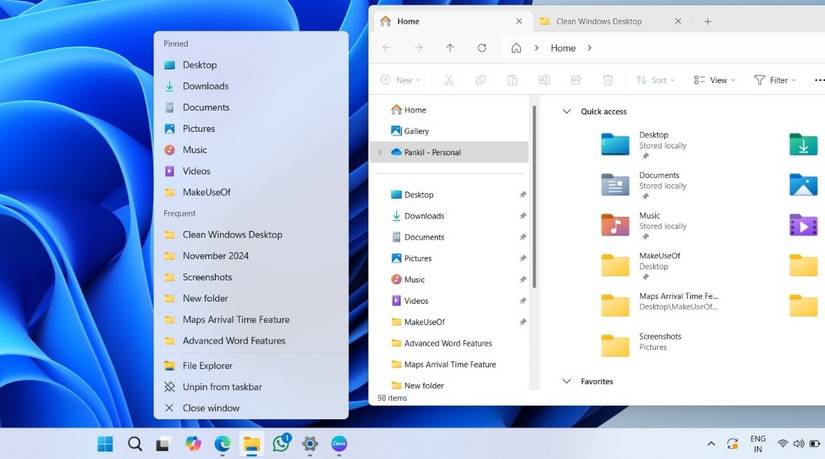Open Pictures from the pinned jump list
The height and width of the screenshot is (459, 825).
click(251, 128)
